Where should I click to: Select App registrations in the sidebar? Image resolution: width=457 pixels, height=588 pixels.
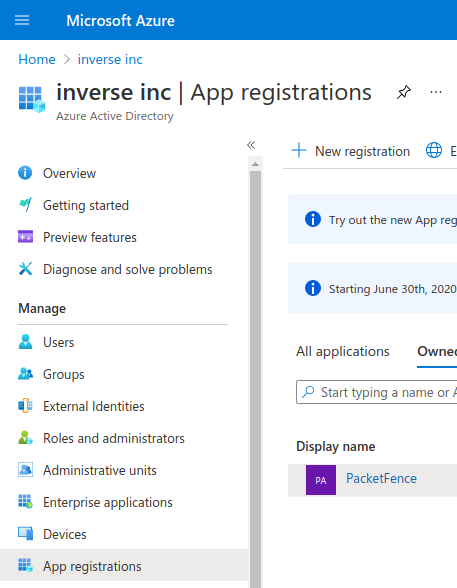[124, 566]
